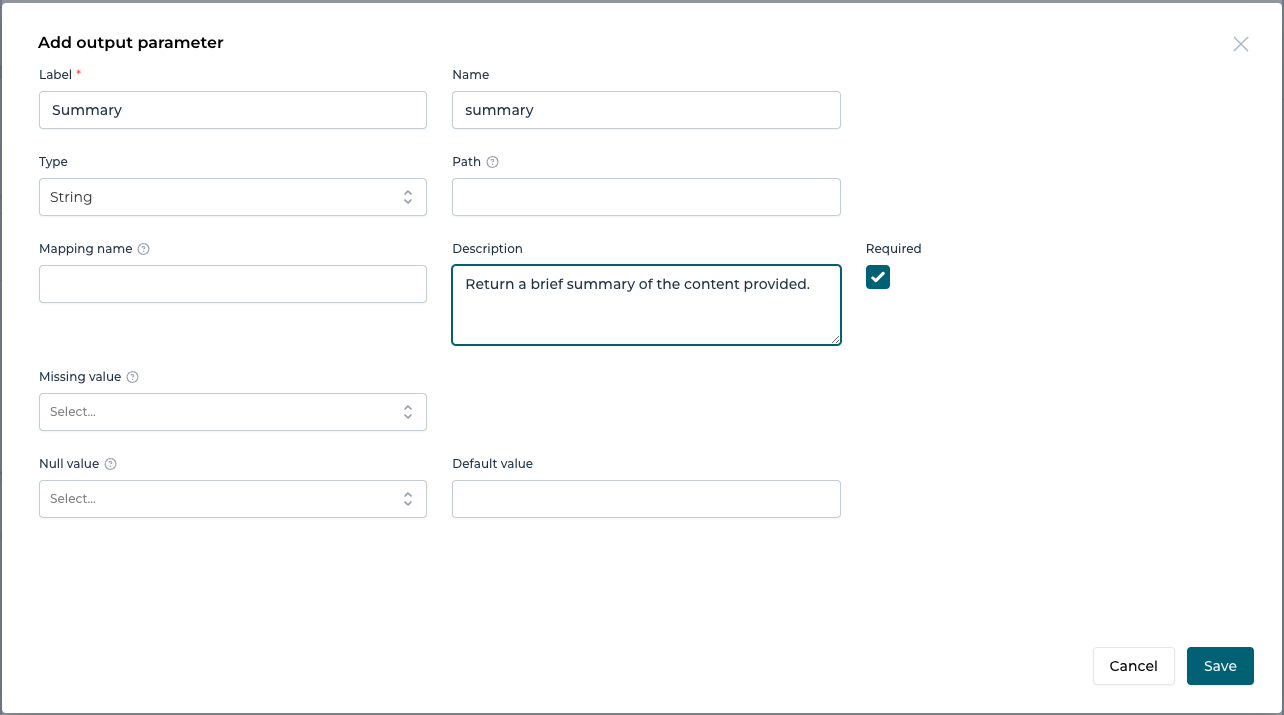Open the Missing value help tooltip
1284x715 pixels.
(x=131, y=377)
